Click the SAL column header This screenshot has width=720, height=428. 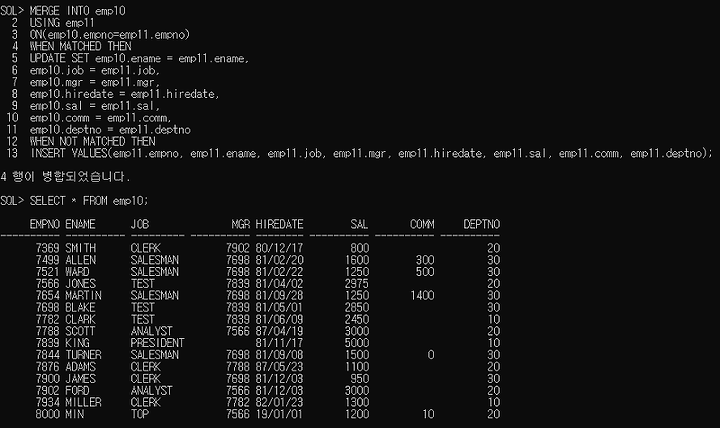[x=360, y=224]
